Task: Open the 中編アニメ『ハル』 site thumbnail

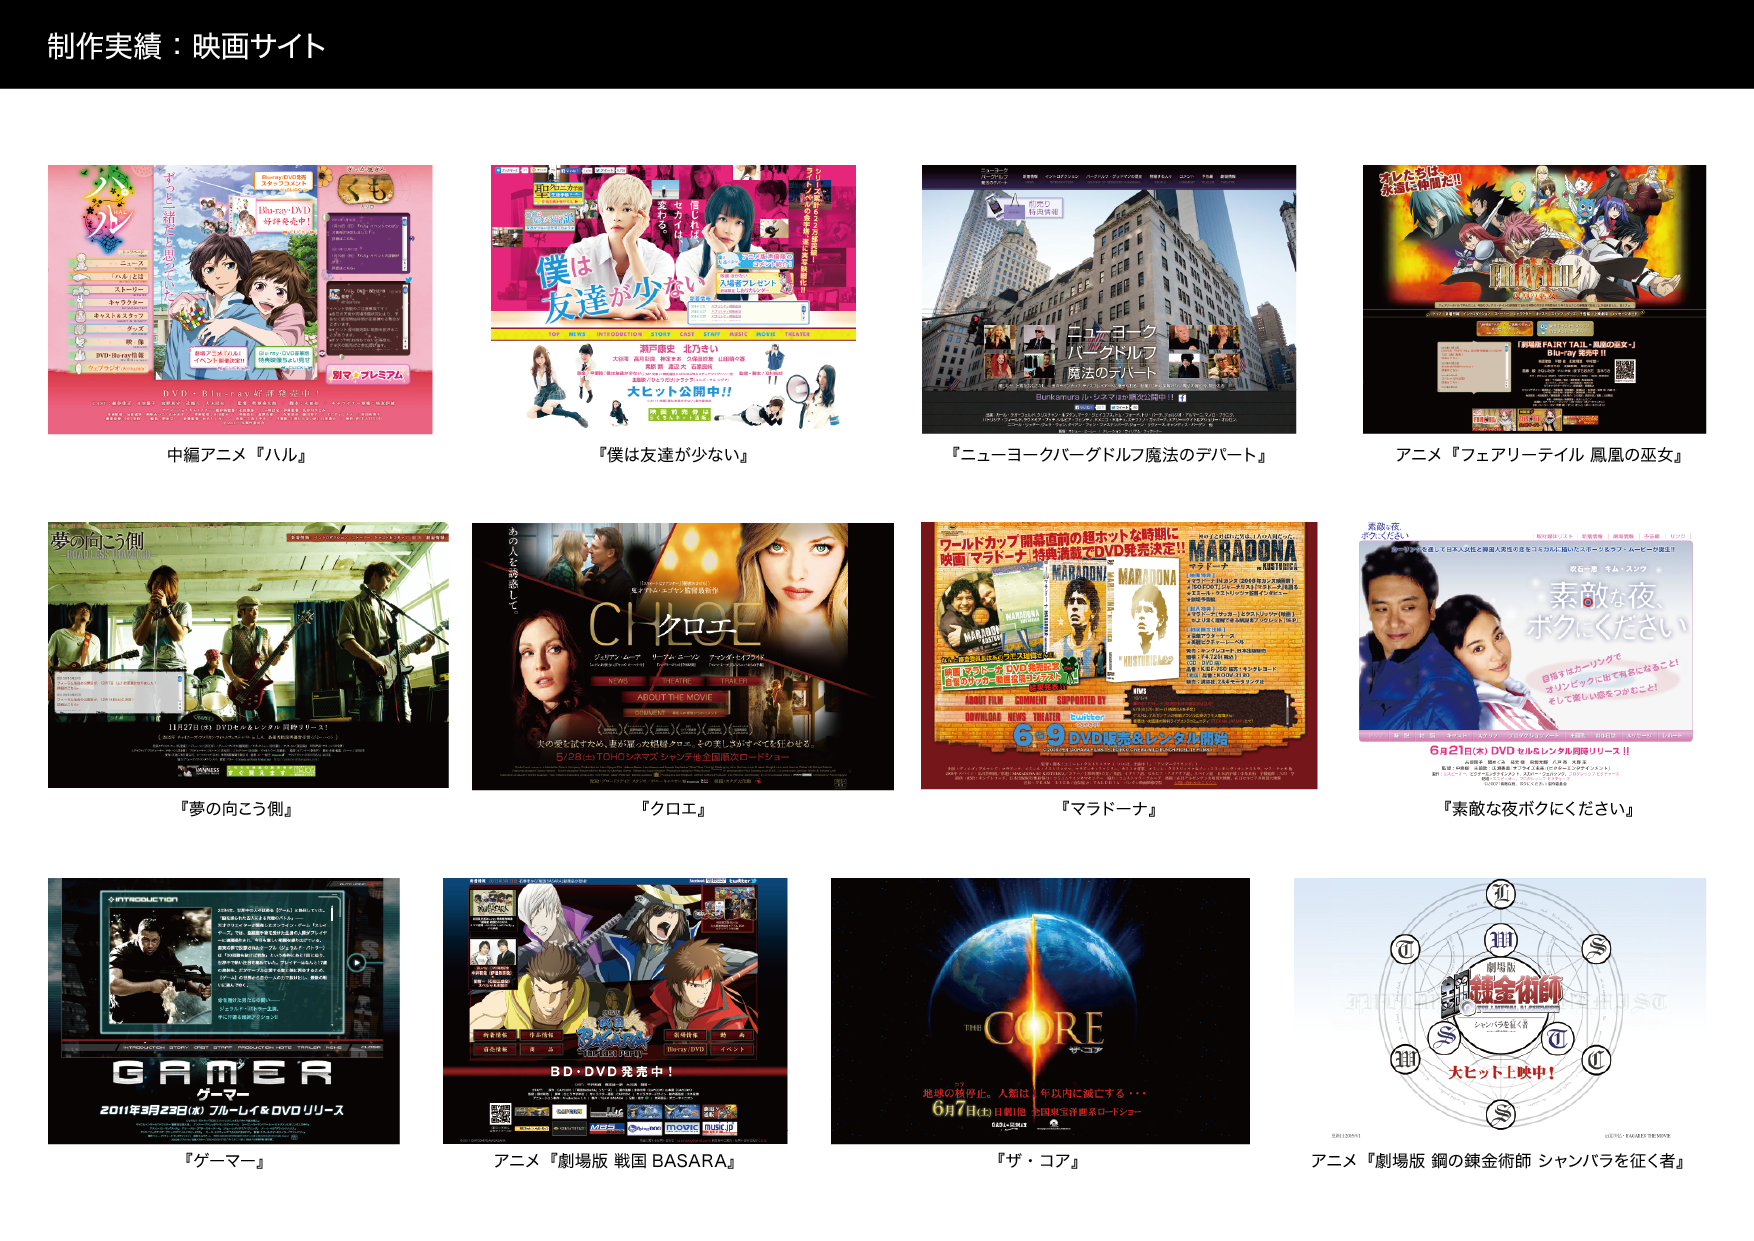Action: point(240,299)
